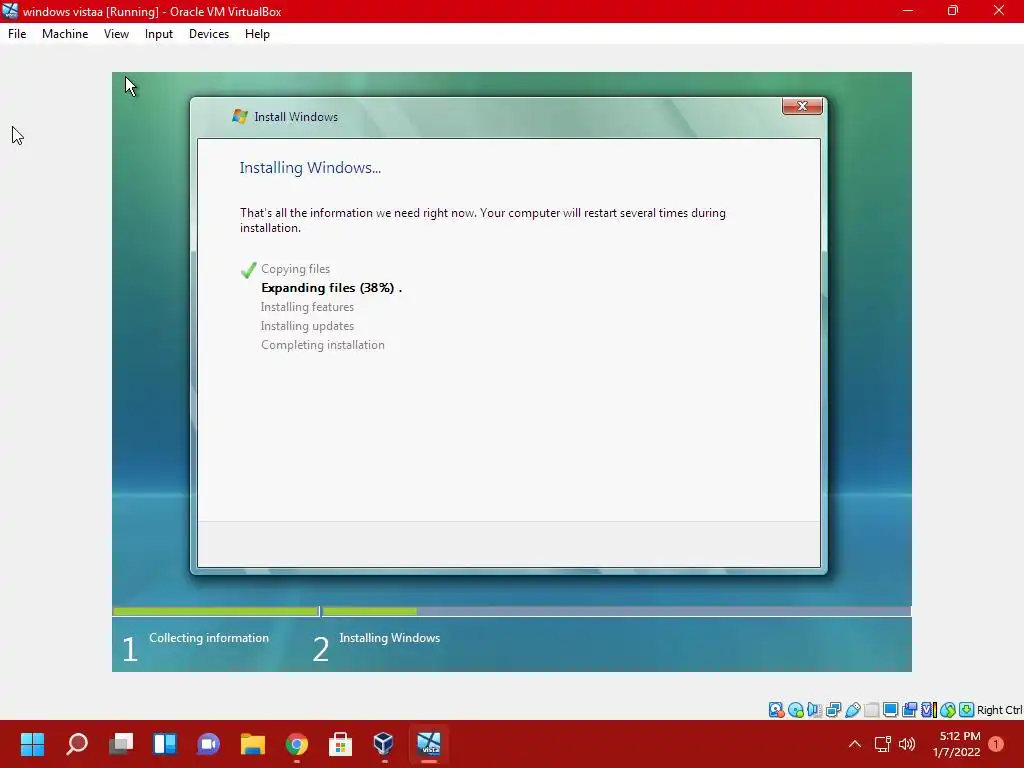This screenshot has width=1024, height=768.
Task: Switch to VirtualBox Manager taskbar icon
Action: pos(384,744)
